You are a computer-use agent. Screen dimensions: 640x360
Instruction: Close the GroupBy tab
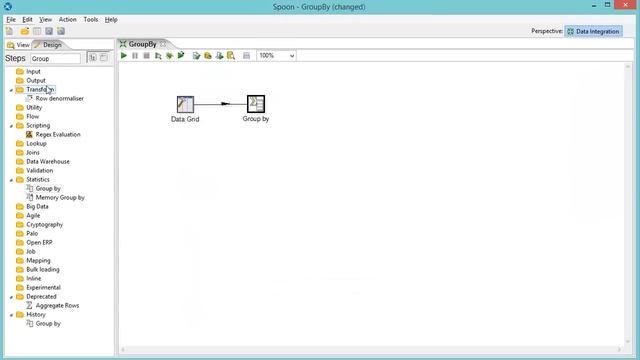163,44
